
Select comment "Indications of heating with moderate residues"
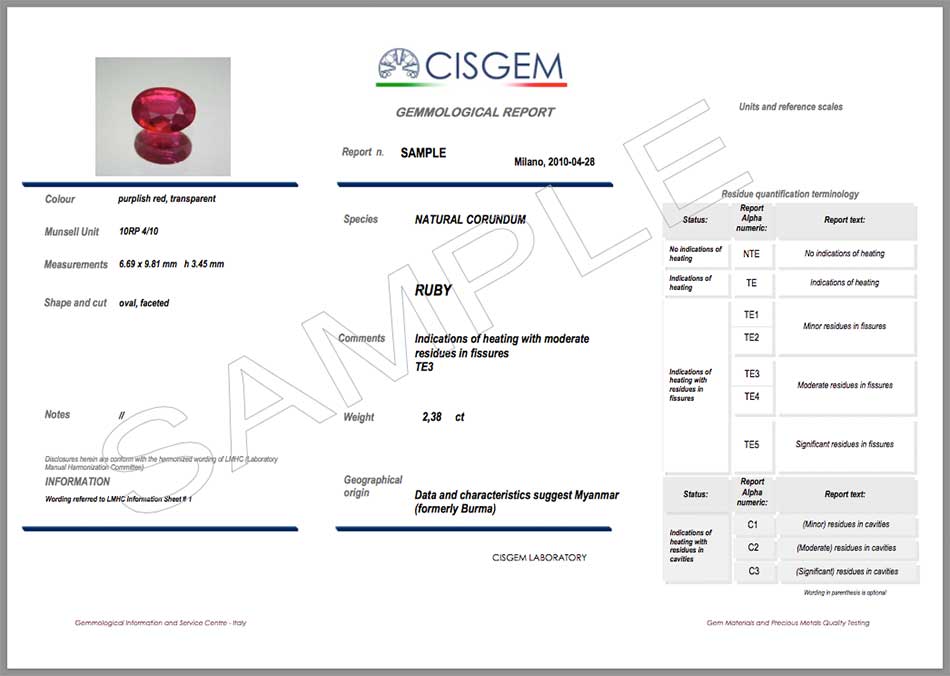tap(502, 346)
